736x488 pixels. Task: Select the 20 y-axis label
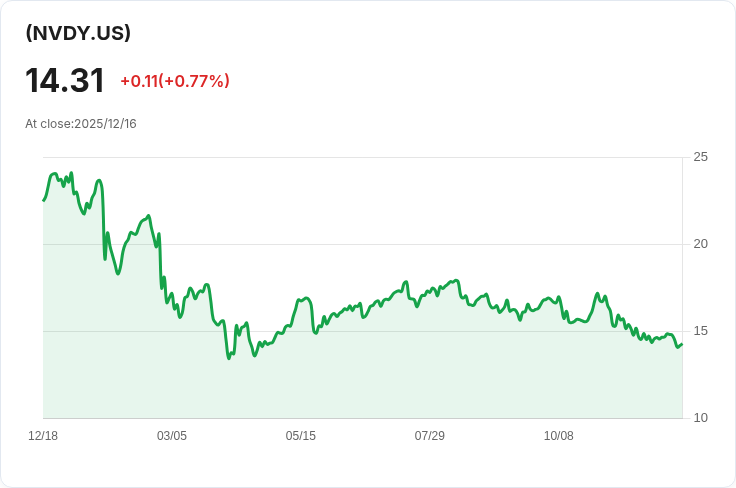700,244
